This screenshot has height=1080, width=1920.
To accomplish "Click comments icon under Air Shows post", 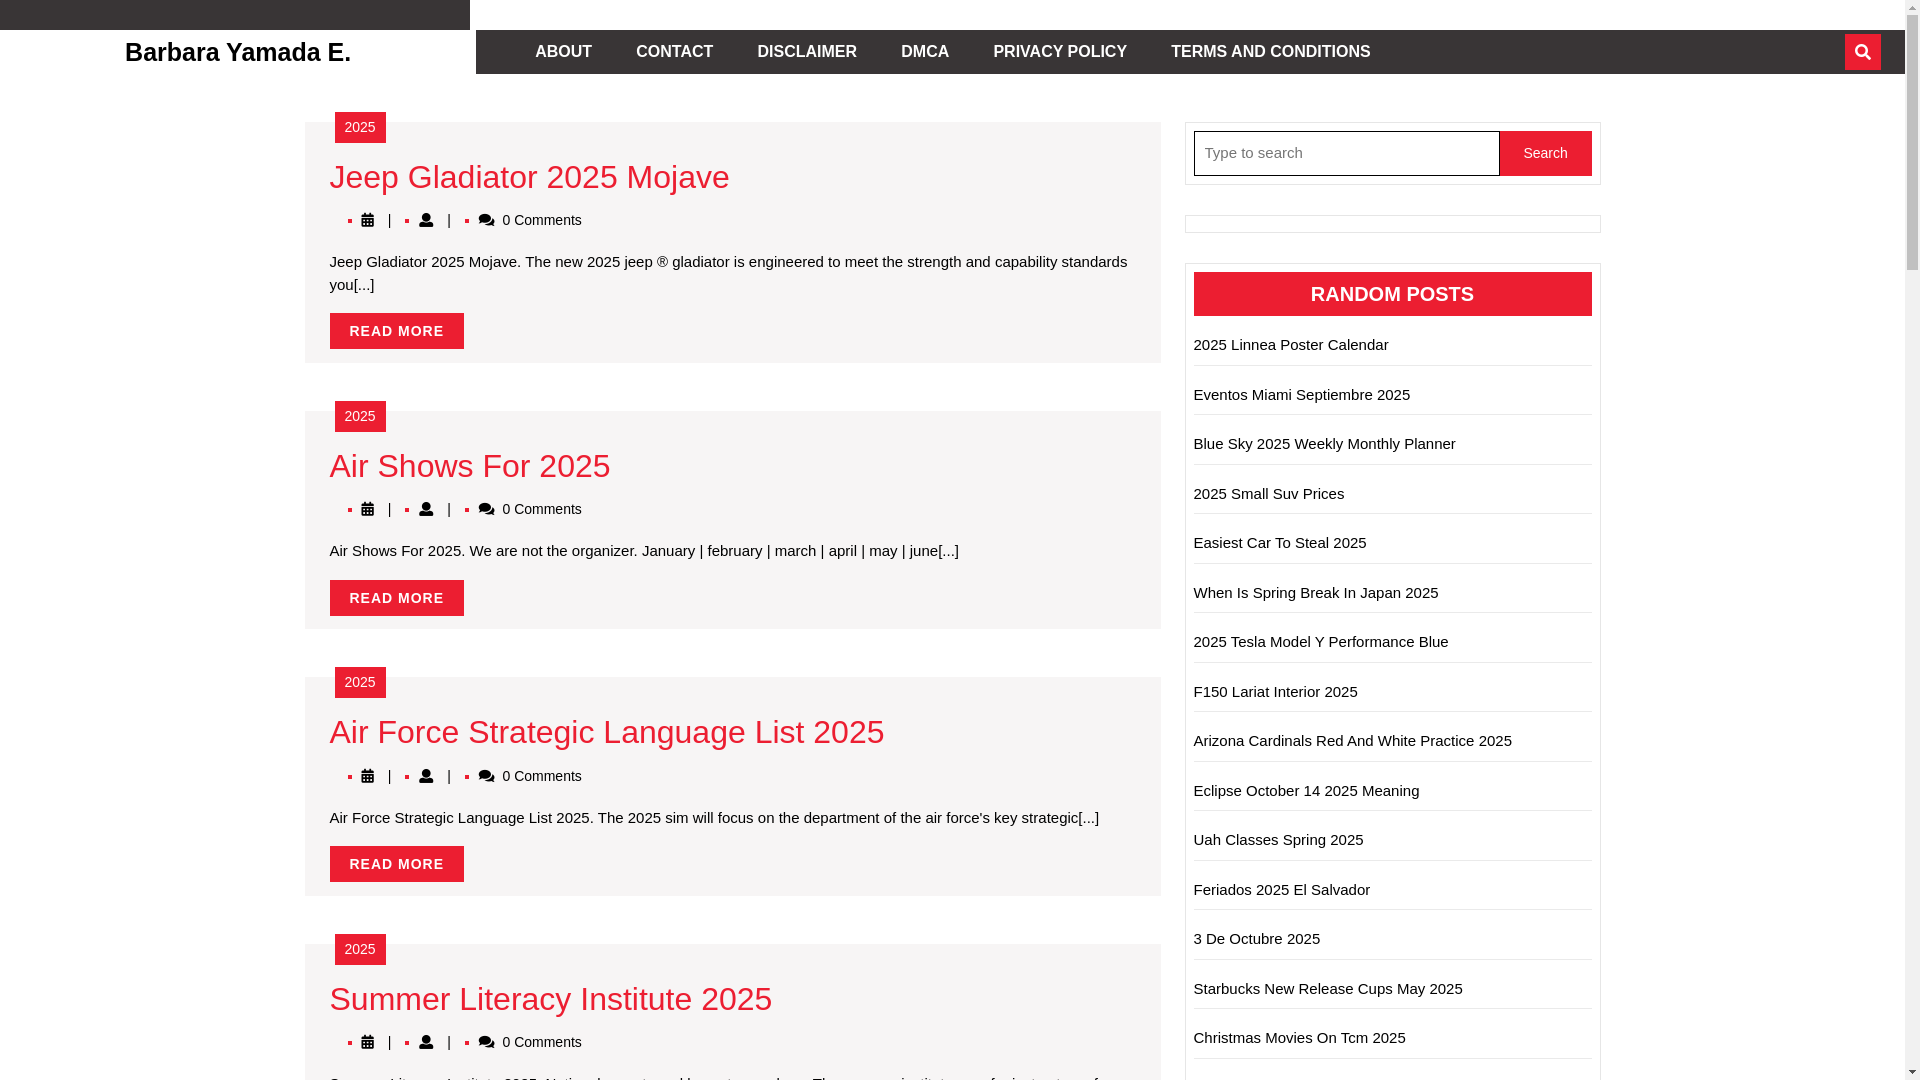I will (487, 509).
